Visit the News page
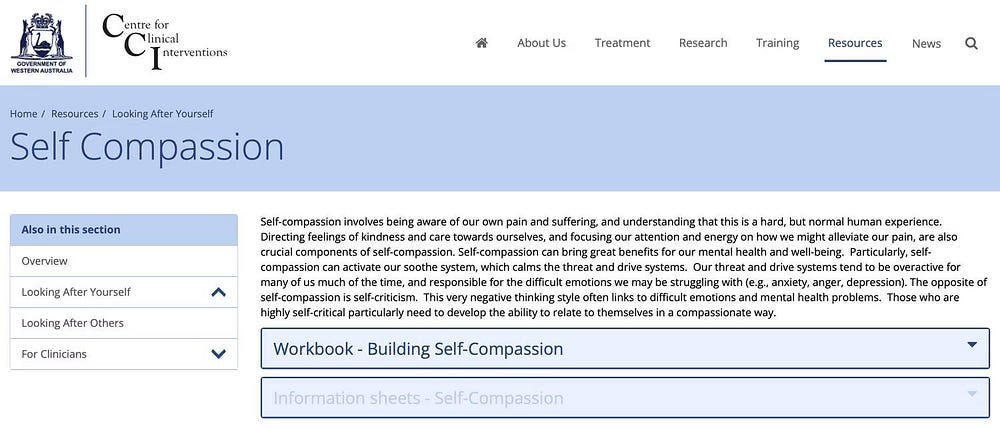Image resolution: width=1000 pixels, height=429 pixels. point(926,43)
